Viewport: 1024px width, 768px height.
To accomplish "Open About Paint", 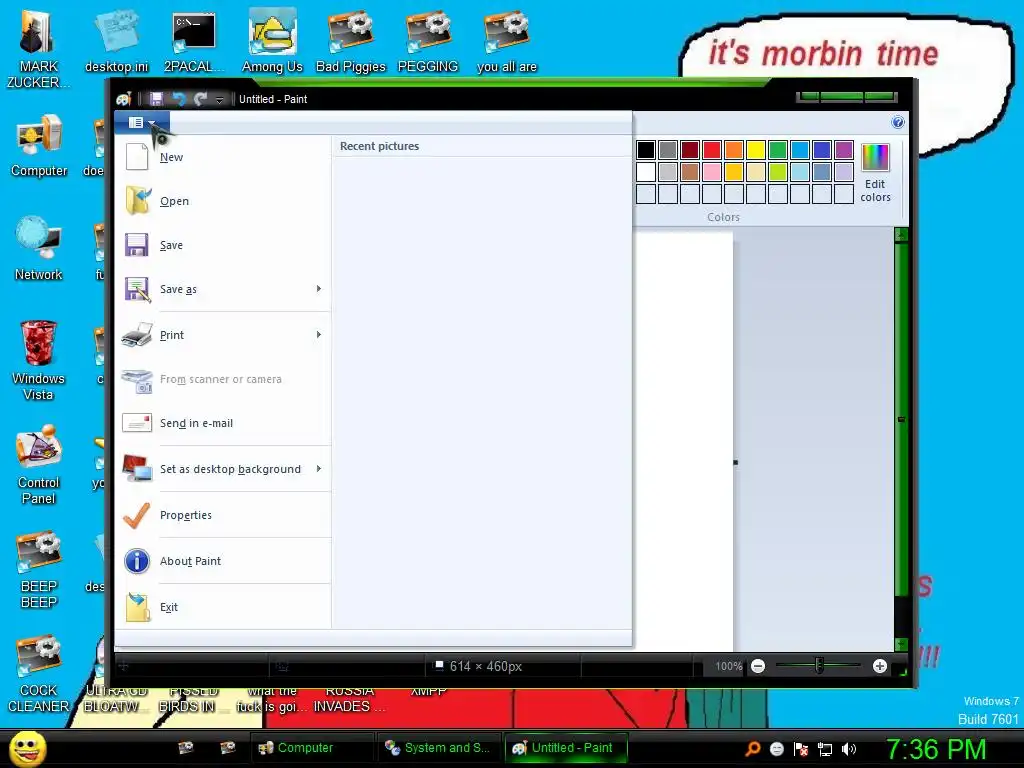I will [x=223, y=561].
